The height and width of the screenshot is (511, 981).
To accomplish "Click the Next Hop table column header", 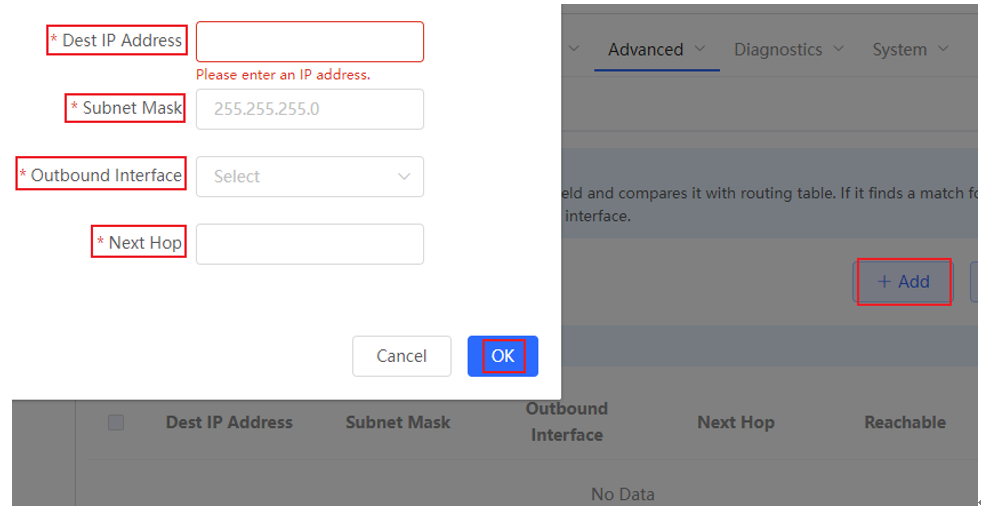I will coord(736,422).
